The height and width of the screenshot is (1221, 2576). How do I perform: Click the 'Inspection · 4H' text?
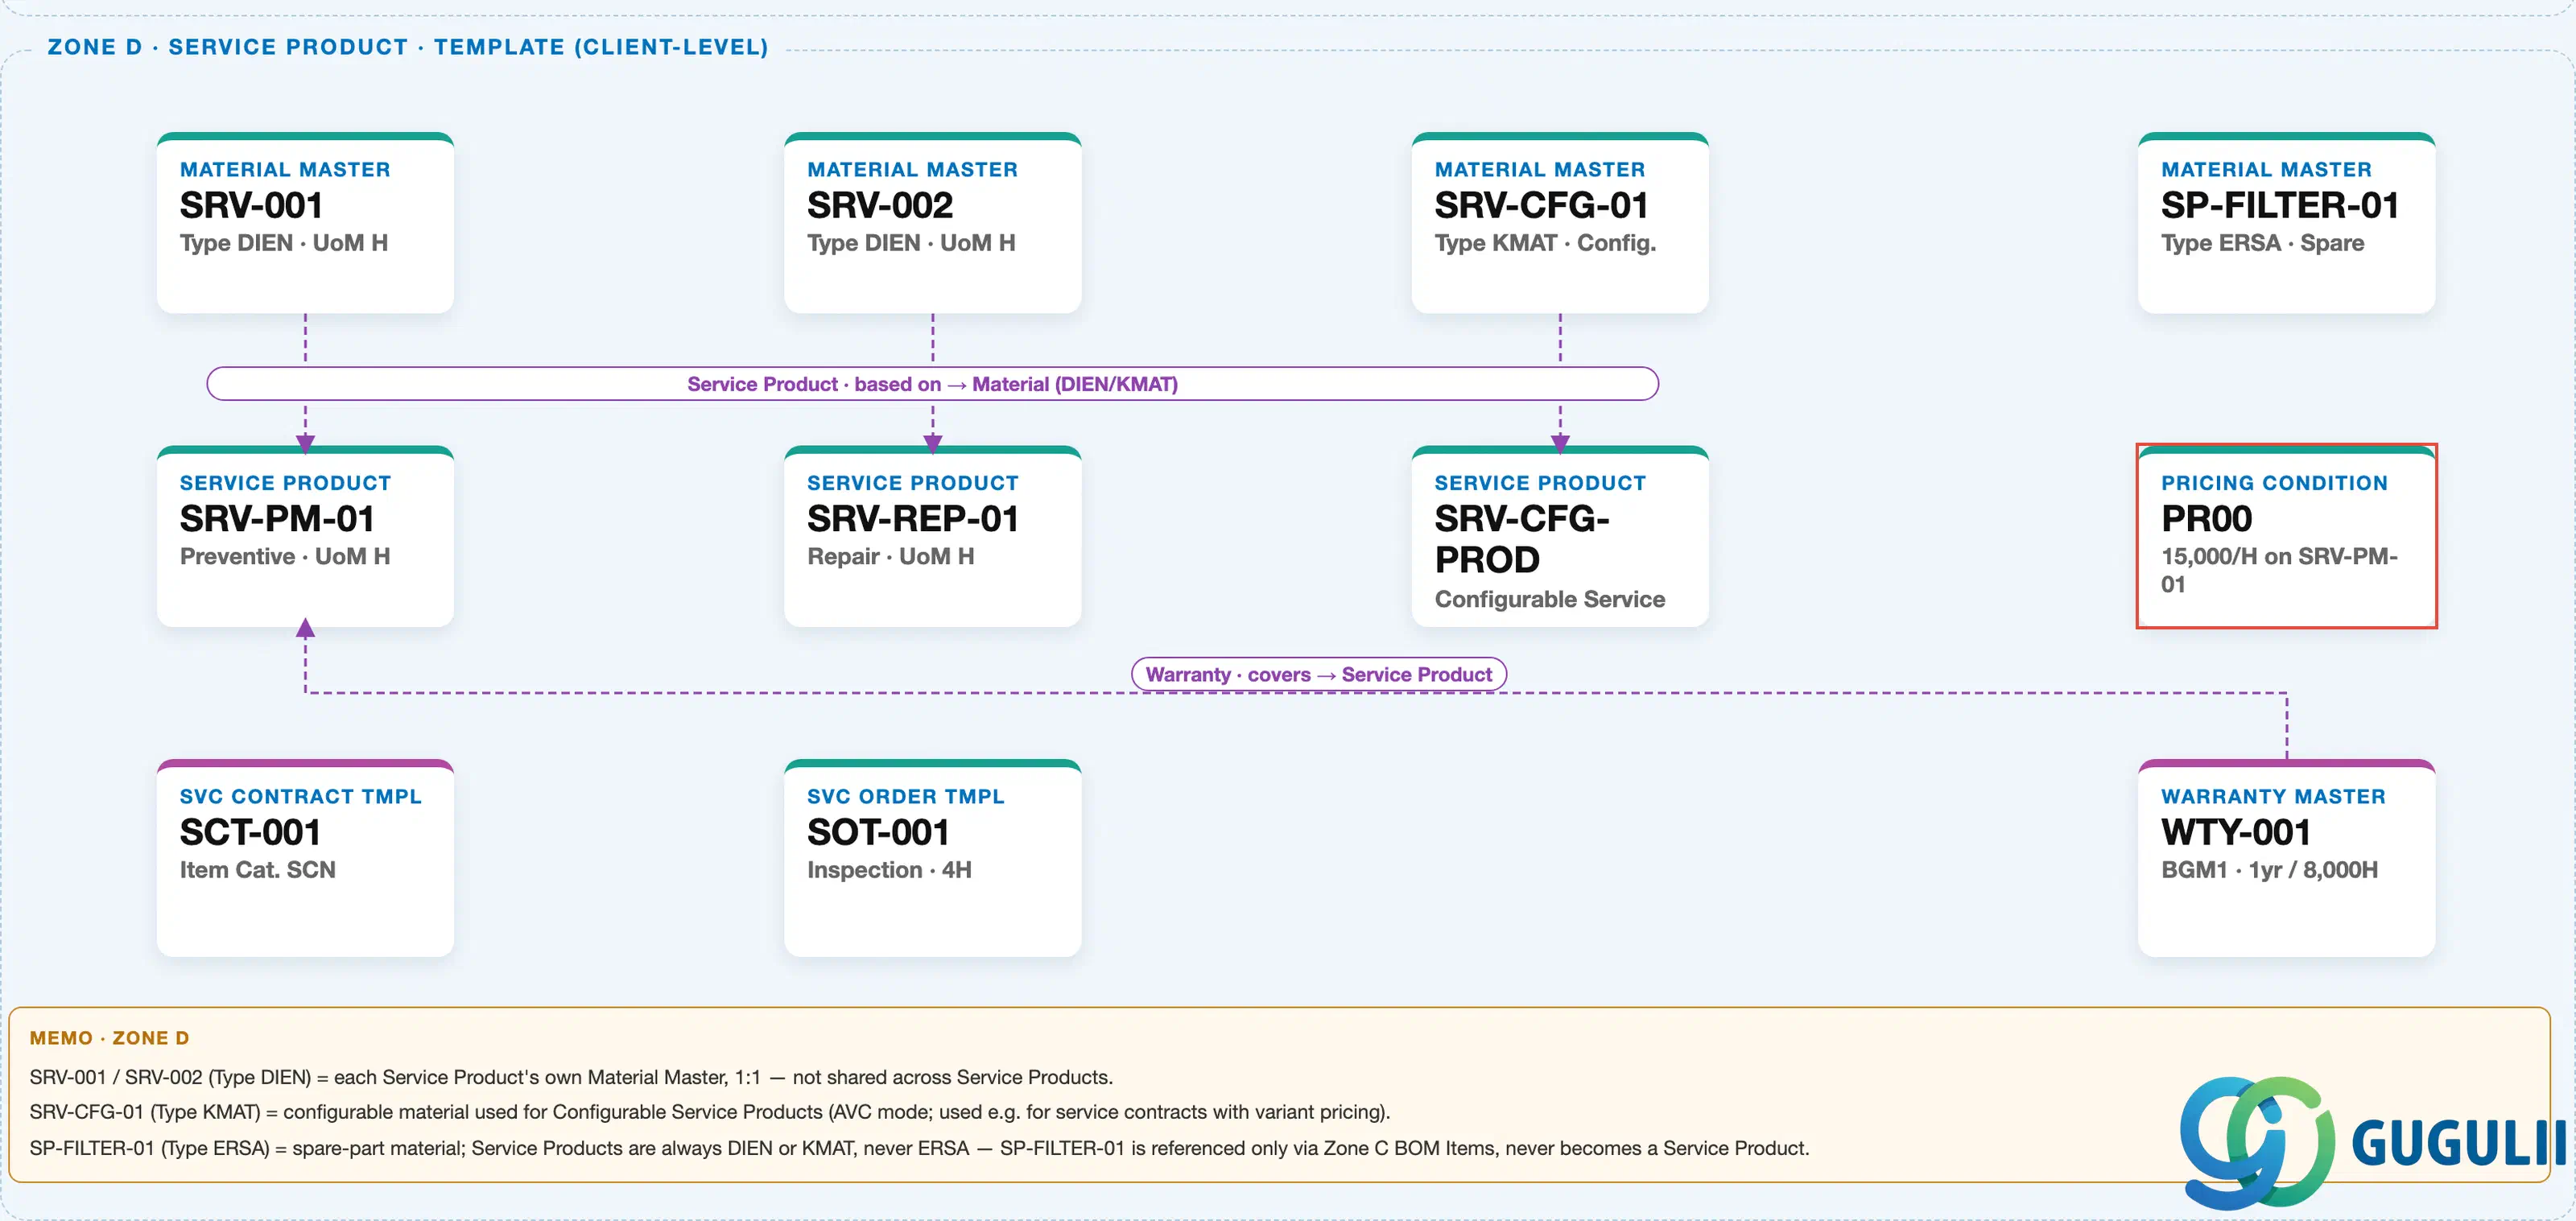click(x=889, y=870)
